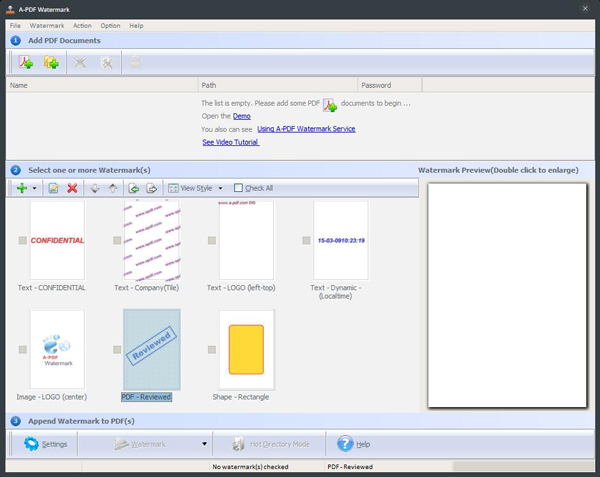Edit the selected watermark
The width and height of the screenshot is (600, 477).
pos(53,188)
